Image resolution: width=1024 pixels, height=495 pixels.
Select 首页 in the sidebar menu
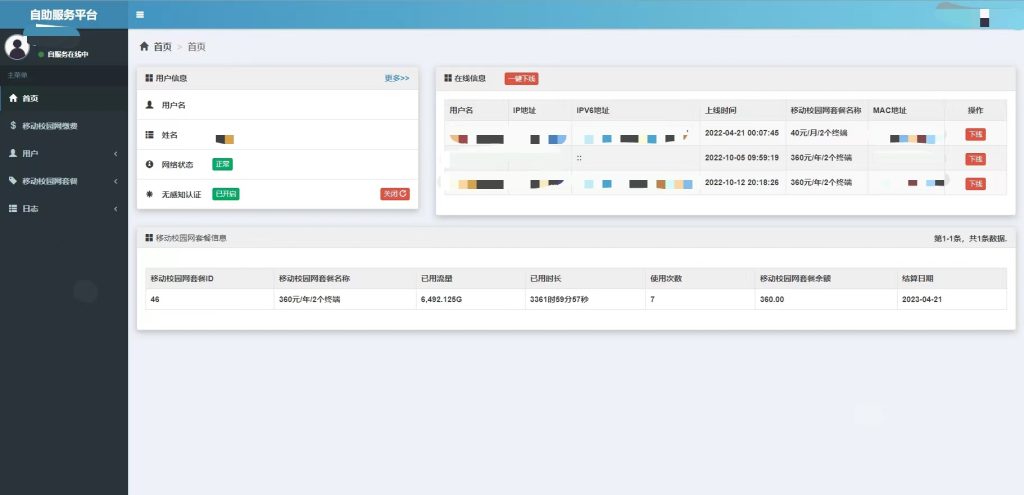tap(30, 98)
